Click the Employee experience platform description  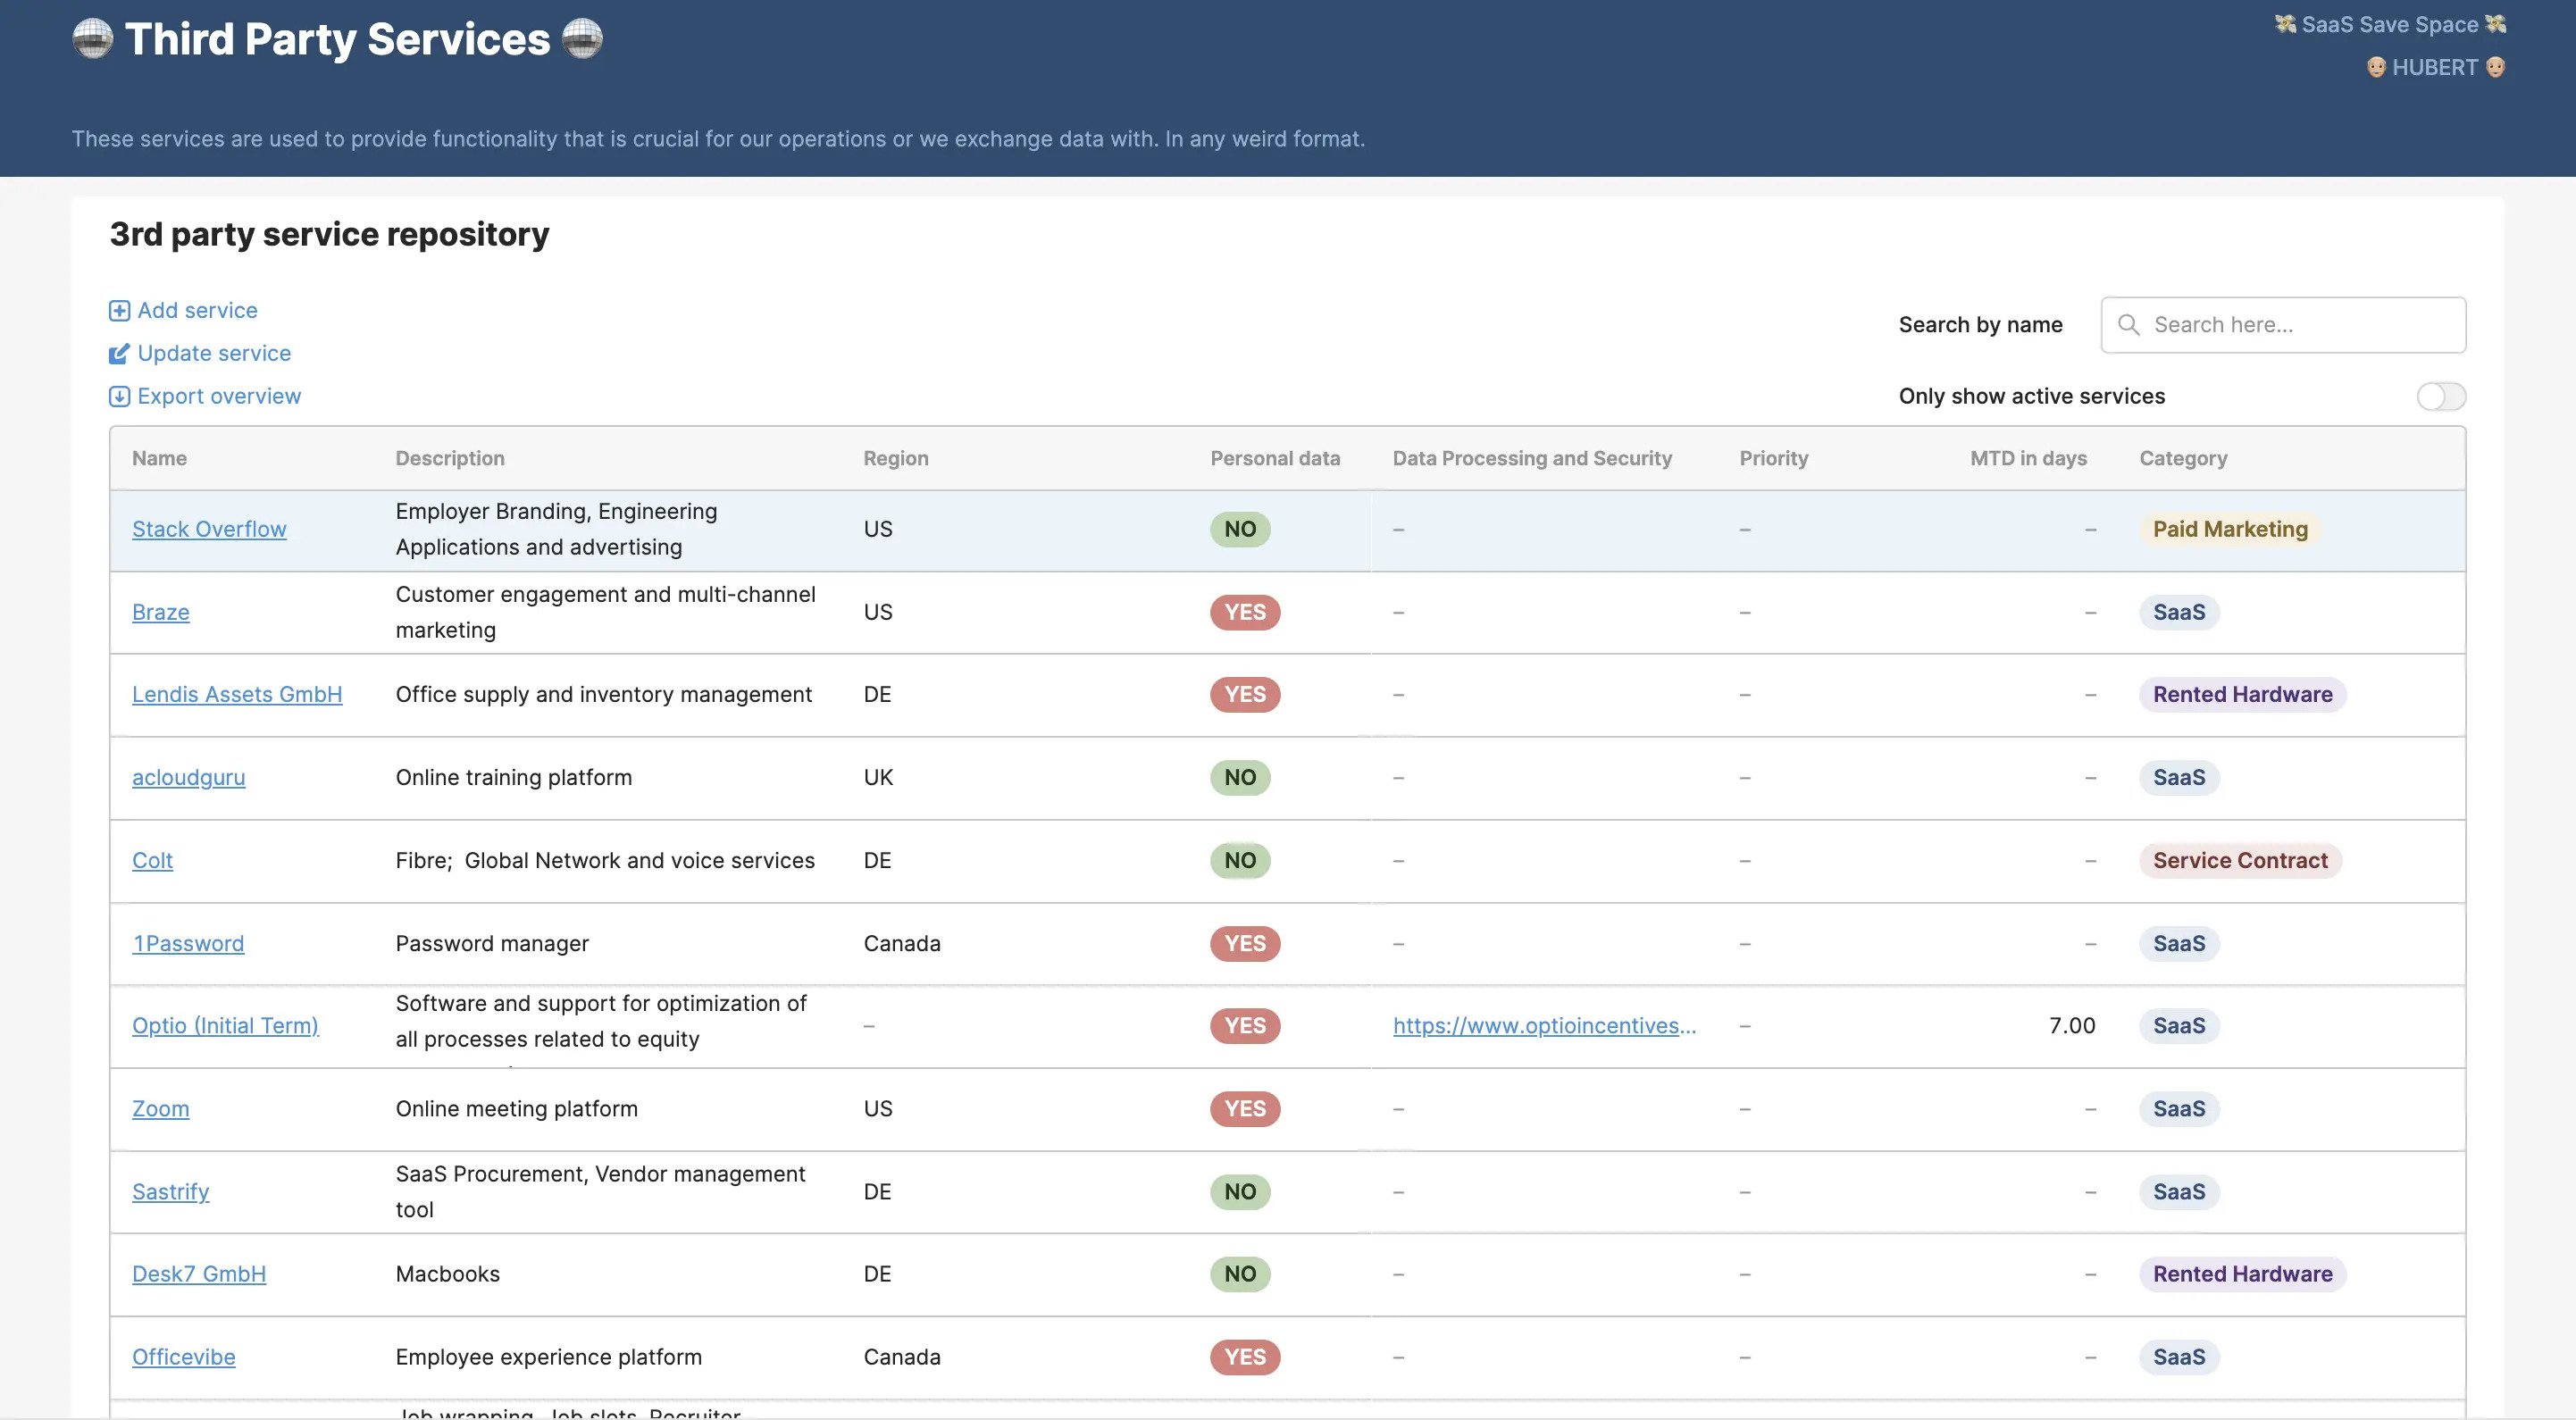[549, 1358]
